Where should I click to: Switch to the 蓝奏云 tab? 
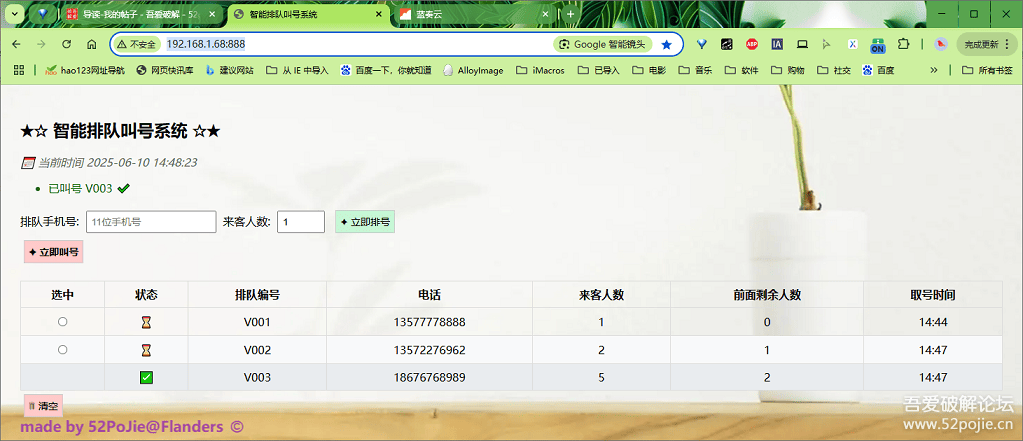pyautogui.click(x=470, y=15)
